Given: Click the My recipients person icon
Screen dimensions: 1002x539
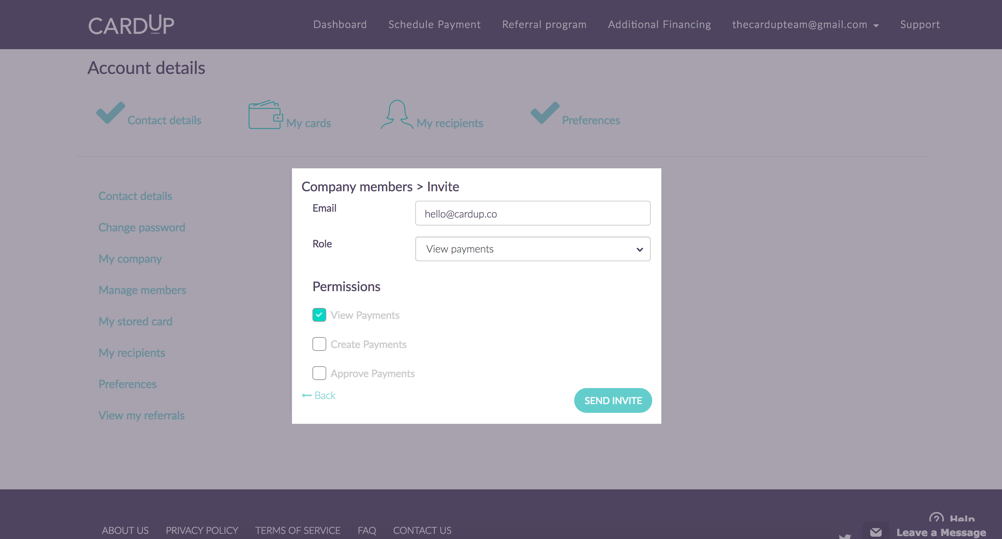Looking at the screenshot, I should tap(396, 114).
